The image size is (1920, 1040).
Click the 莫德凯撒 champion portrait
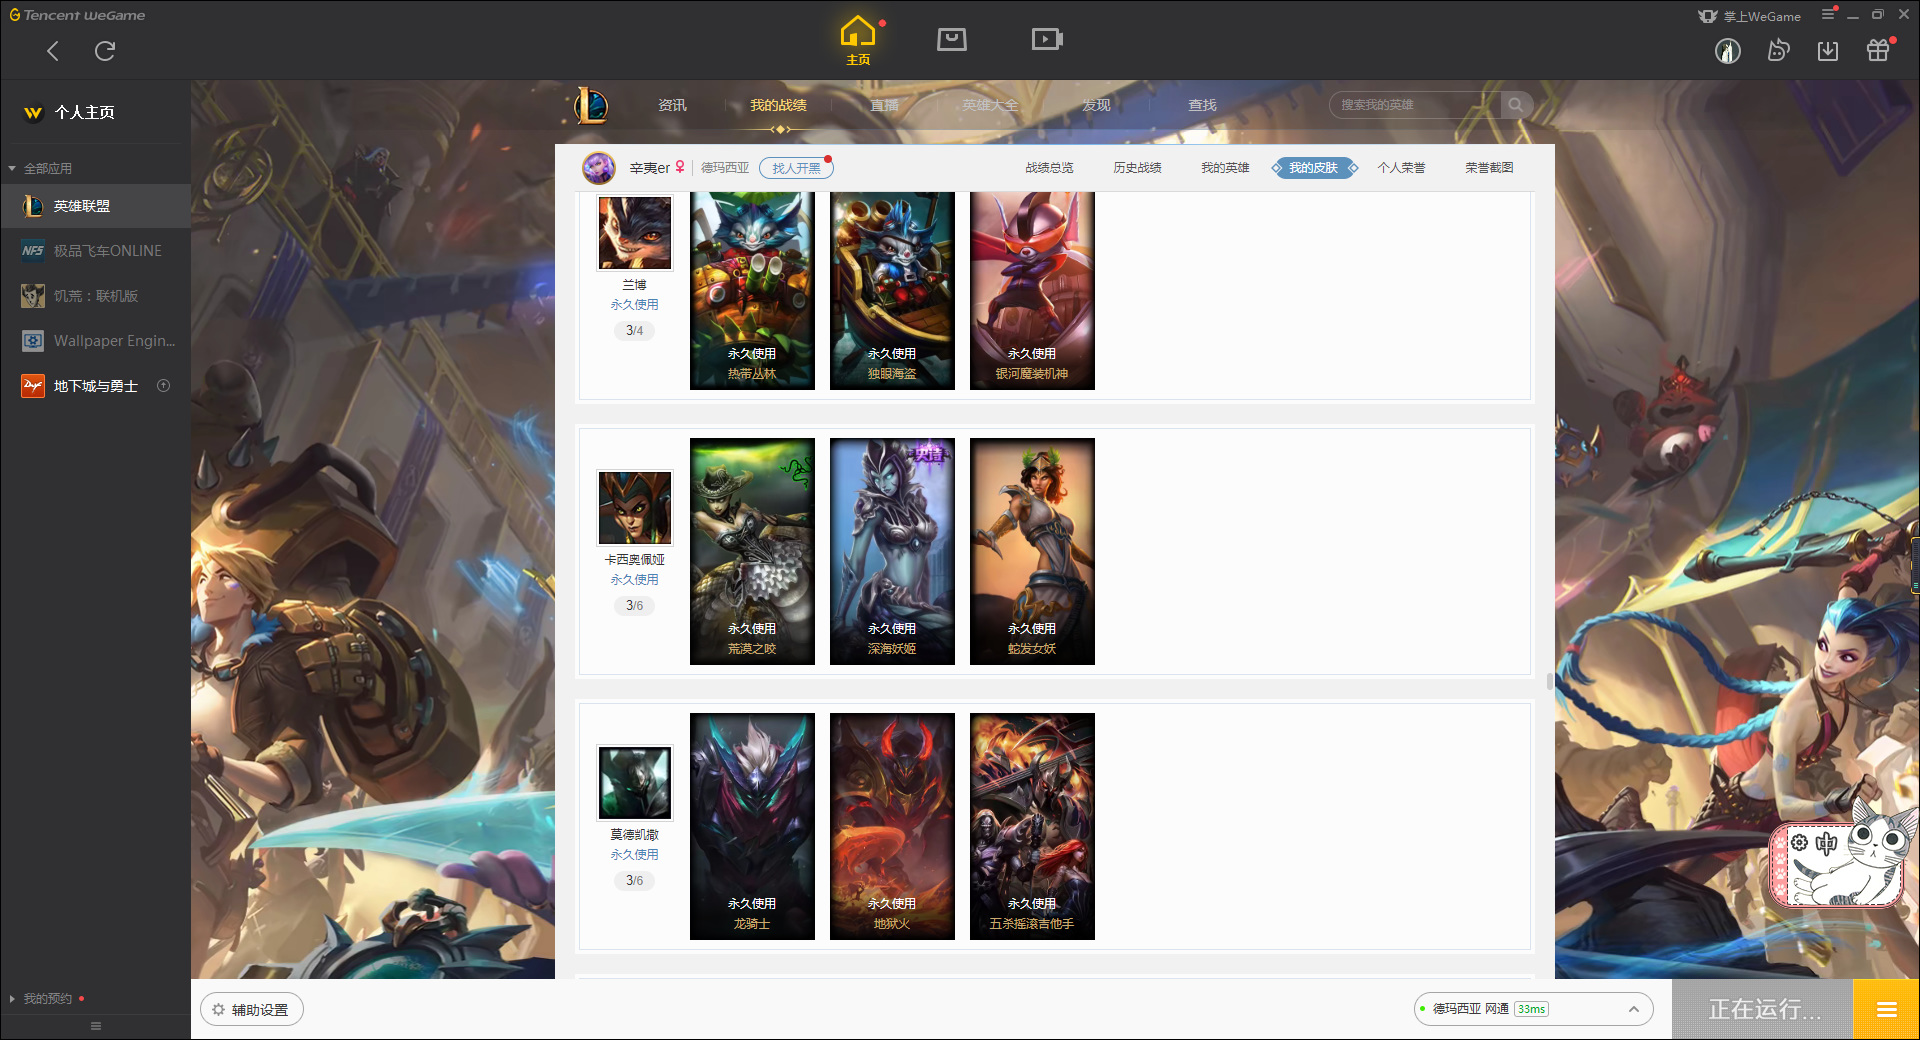pyautogui.click(x=635, y=783)
